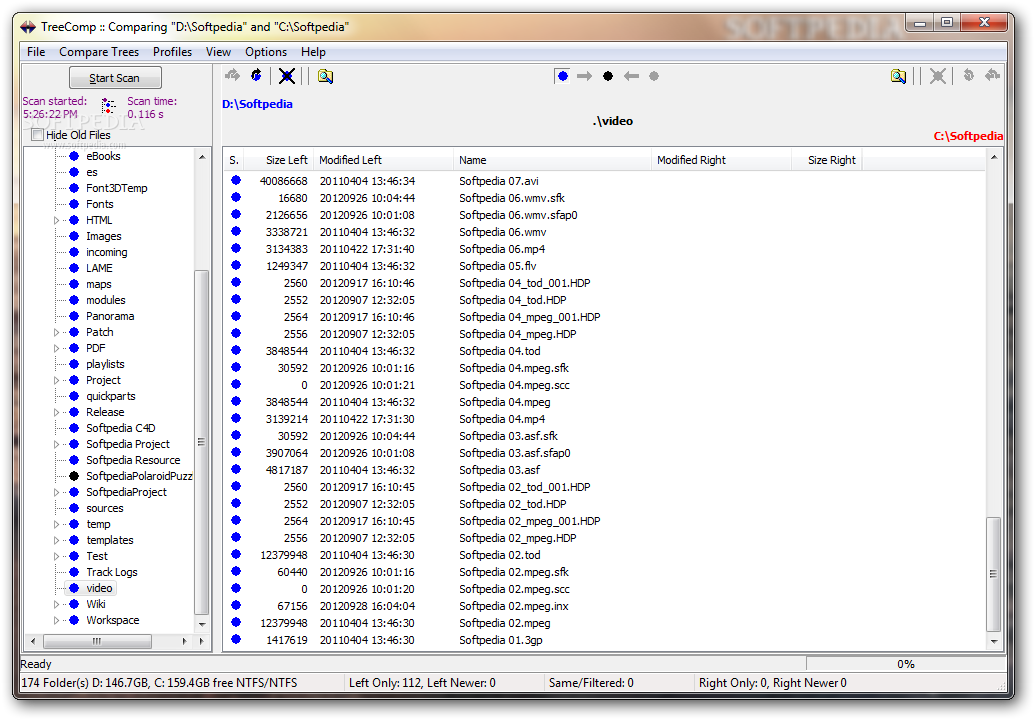
Task: Click the blue status dot of Softpedia 04.tod
Action: pyautogui.click(x=236, y=350)
